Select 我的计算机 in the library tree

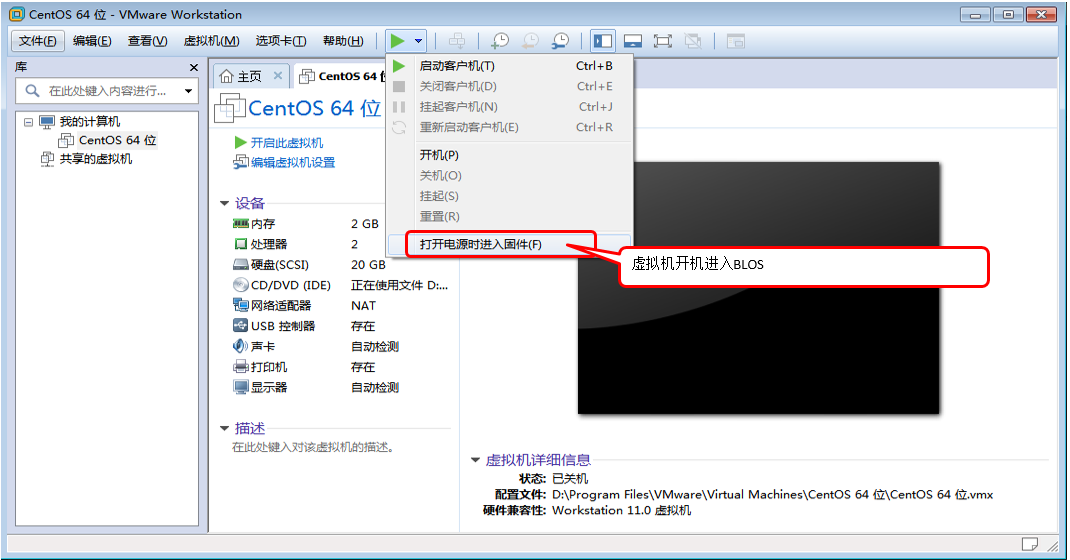pos(89,121)
